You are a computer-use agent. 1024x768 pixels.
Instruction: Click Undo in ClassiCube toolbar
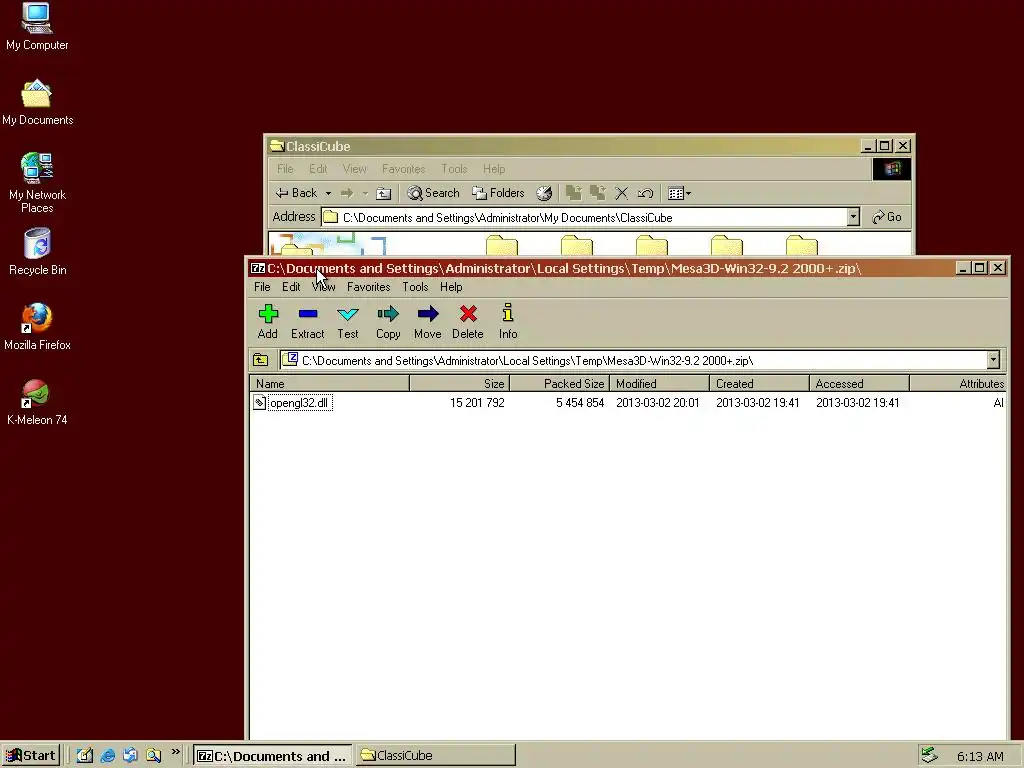(x=645, y=193)
